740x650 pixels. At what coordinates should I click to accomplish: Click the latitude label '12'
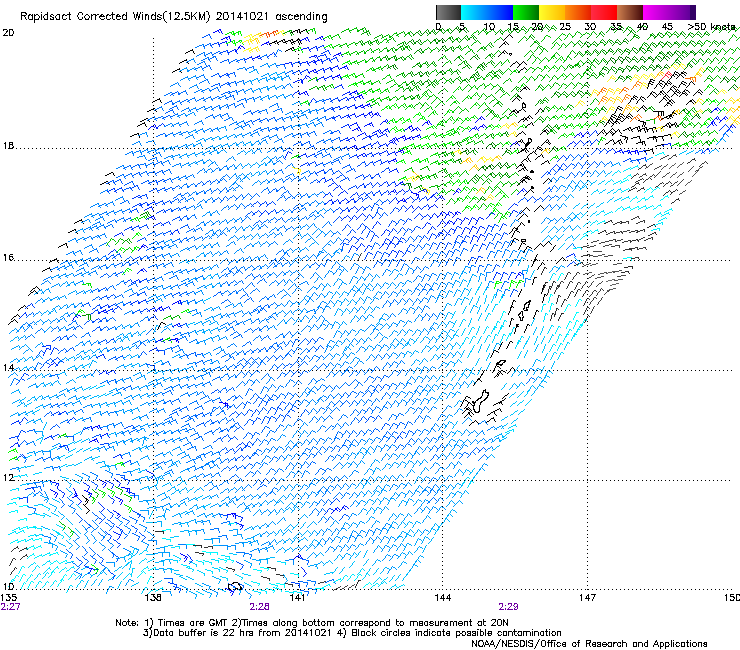(8, 477)
